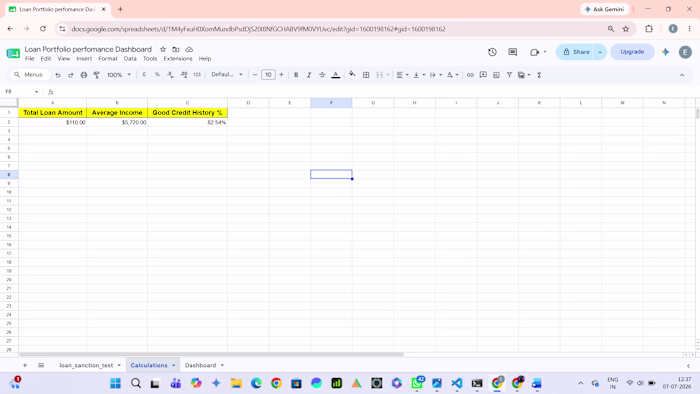Open the File menu
This screenshot has height=394, width=700.
[x=29, y=58]
